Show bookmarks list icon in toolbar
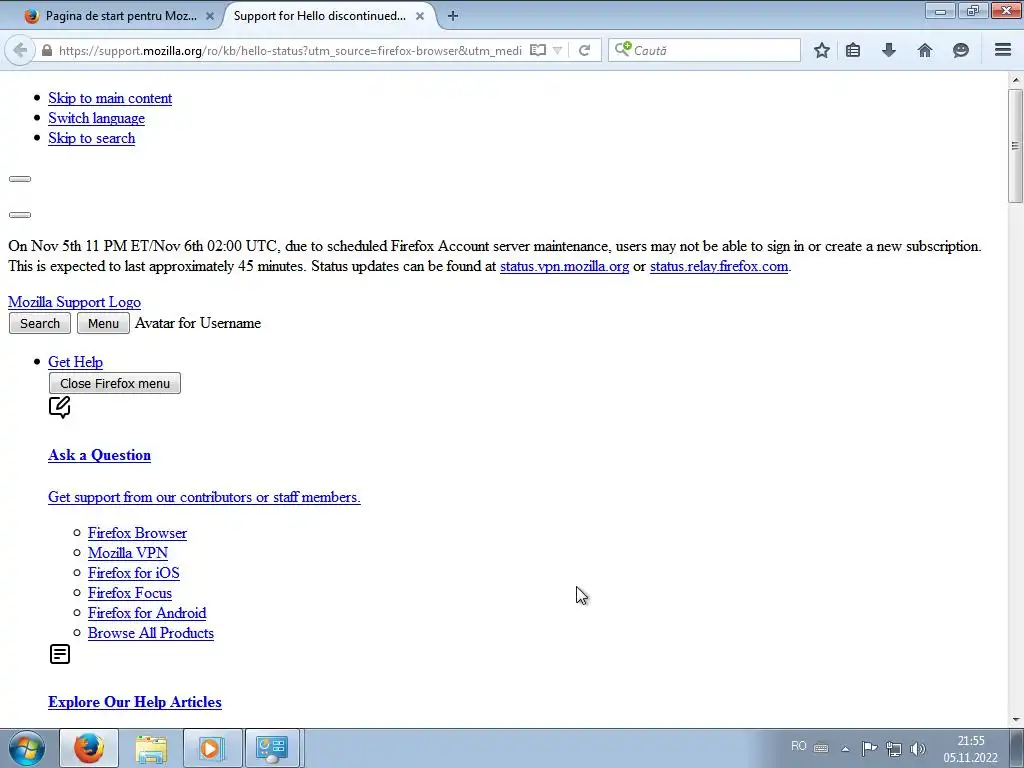1024x768 pixels. pyautogui.click(x=853, y=50)
